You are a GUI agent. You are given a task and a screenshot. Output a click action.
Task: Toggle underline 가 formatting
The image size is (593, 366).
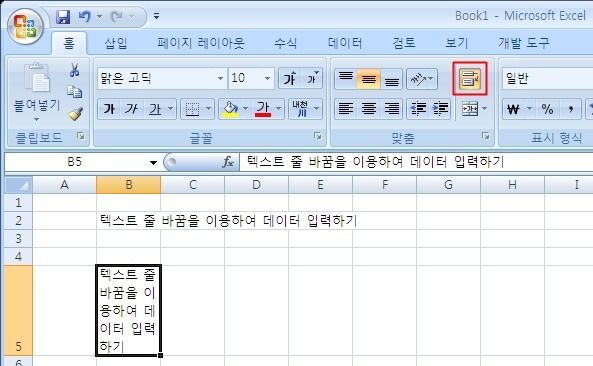coord(155,109)
